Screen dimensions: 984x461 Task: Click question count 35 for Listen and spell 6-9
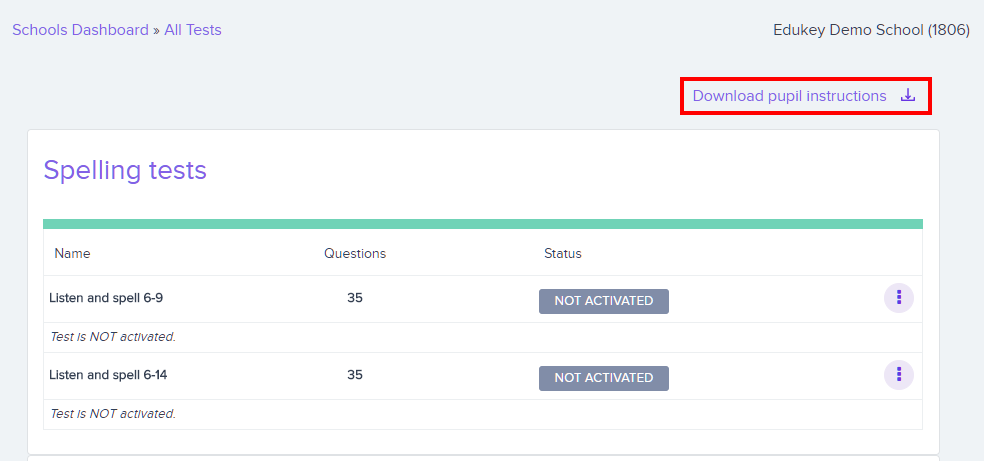(355, 298)
